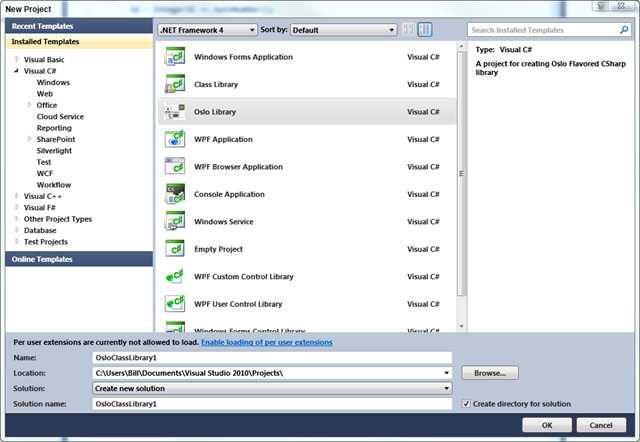Click the Solution name input field
This screenshot has height=442, width=640.
tap(272, 404)
